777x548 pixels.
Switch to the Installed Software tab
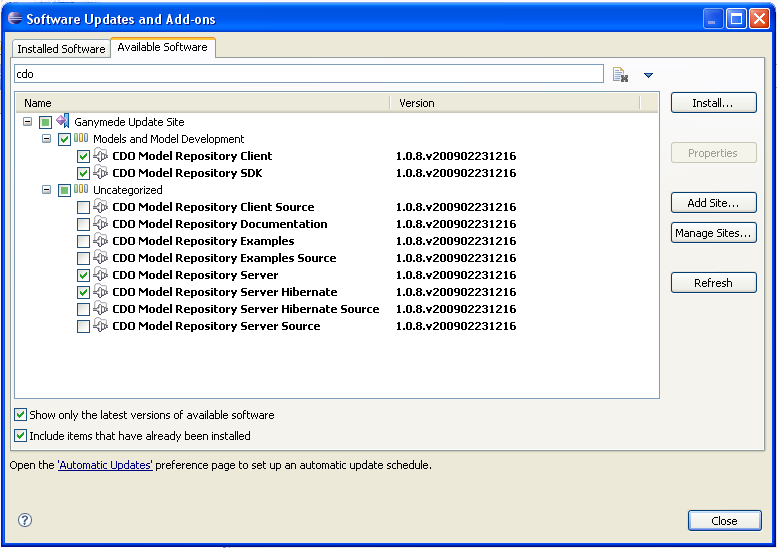(61, 49)
